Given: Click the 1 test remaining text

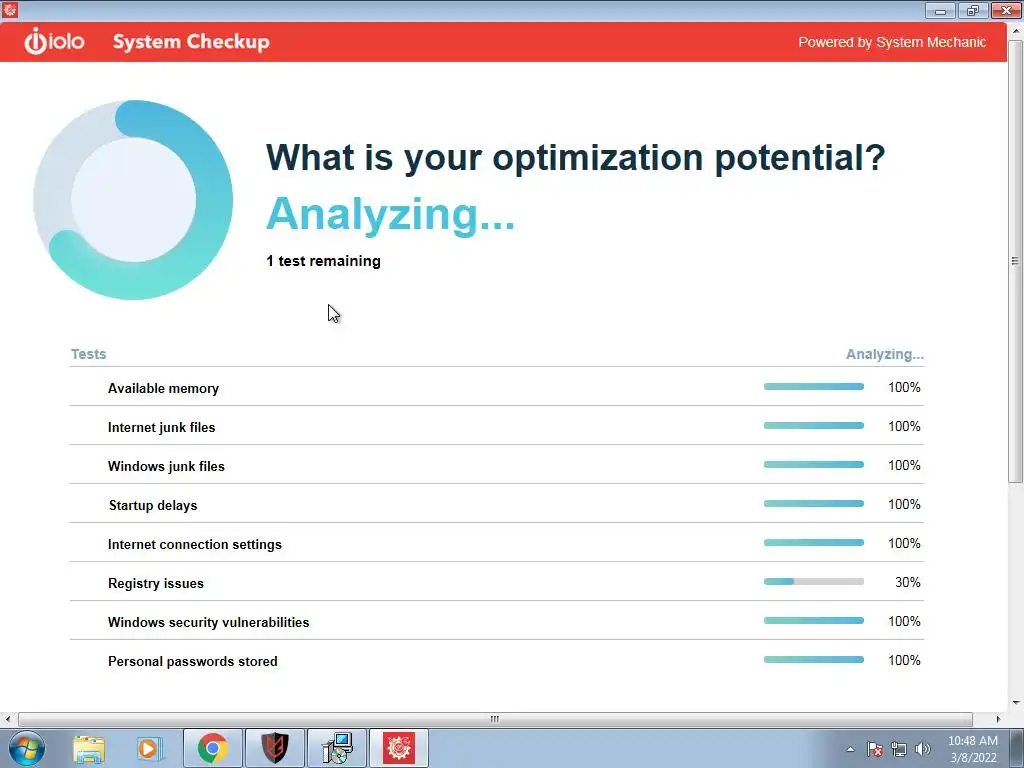Looking at the screenshot, I should click(323, 261).
